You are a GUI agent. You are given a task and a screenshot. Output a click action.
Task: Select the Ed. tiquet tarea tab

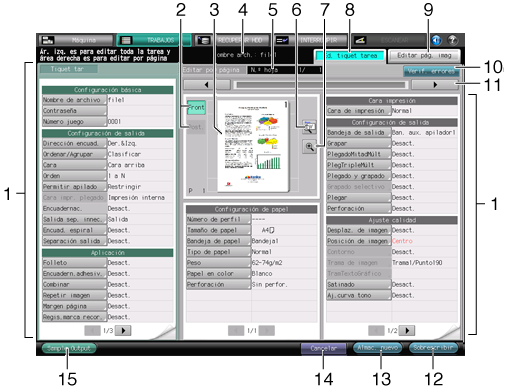tap(350, 56)
